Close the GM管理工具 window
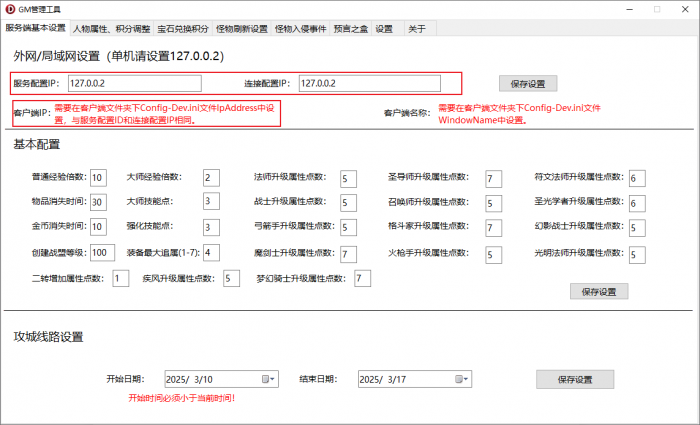The width and height of the screenshot is (700, 425). pyautogui.click(x=680, y=9)
